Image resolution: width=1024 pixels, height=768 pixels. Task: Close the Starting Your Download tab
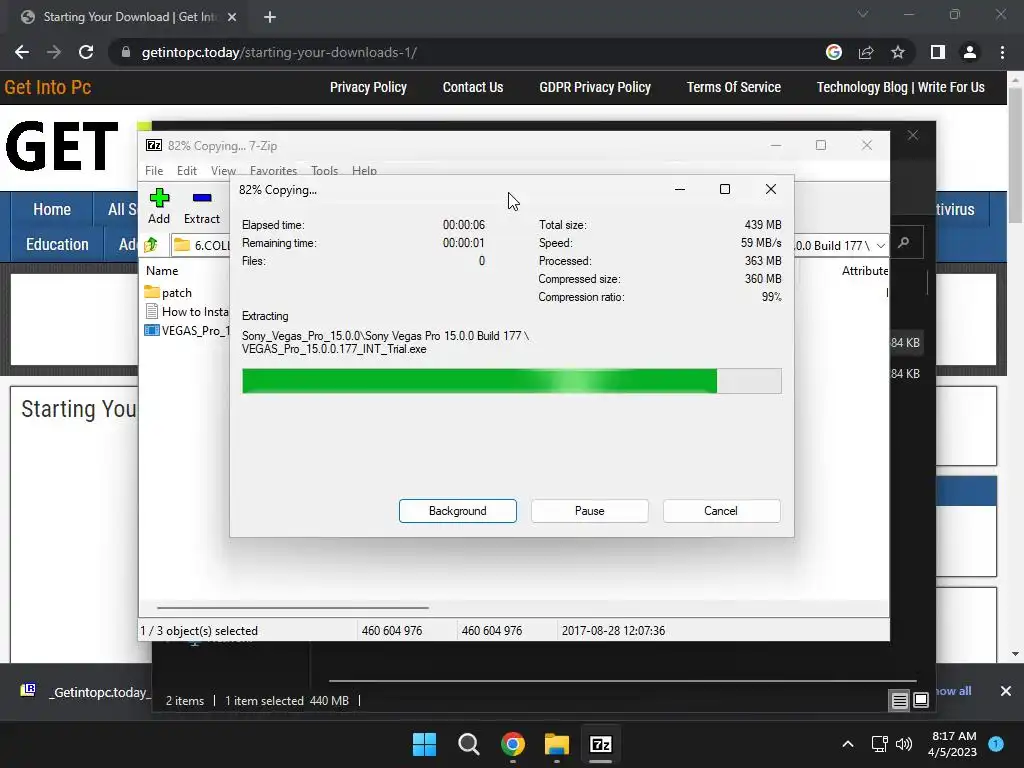[x=232, y=17]
